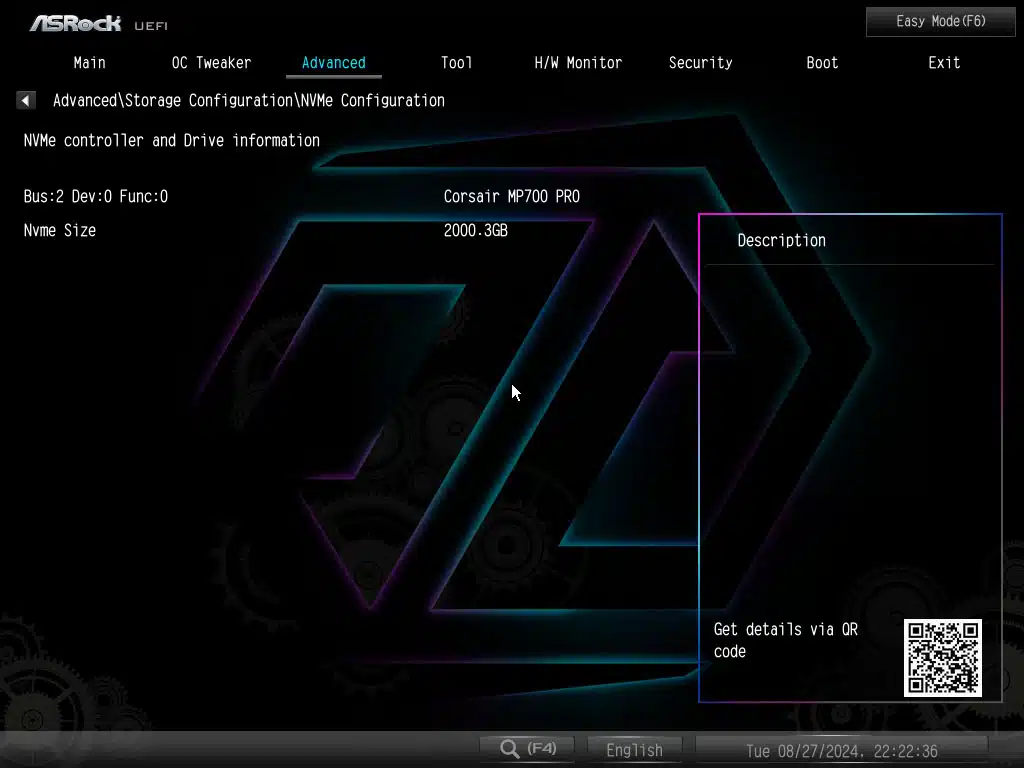
Task: Click the search magnifier (F4) button
Action: [527, 748]
